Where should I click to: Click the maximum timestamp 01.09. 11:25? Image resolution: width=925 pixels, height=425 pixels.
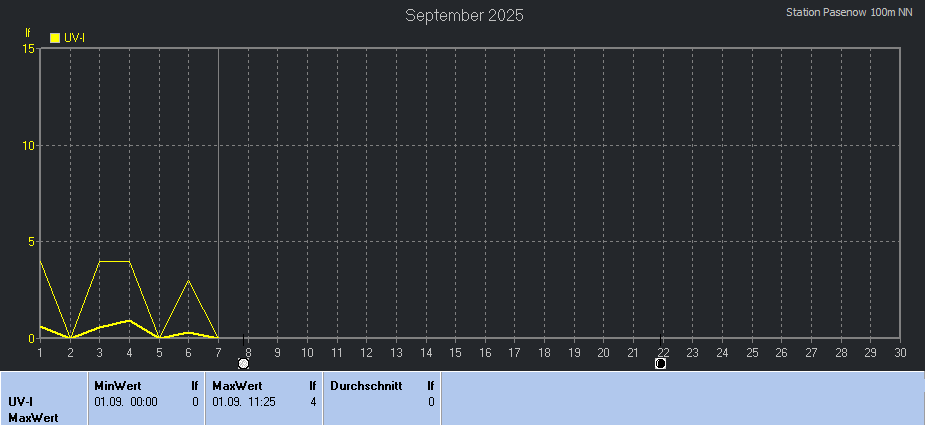click(244, 402)
